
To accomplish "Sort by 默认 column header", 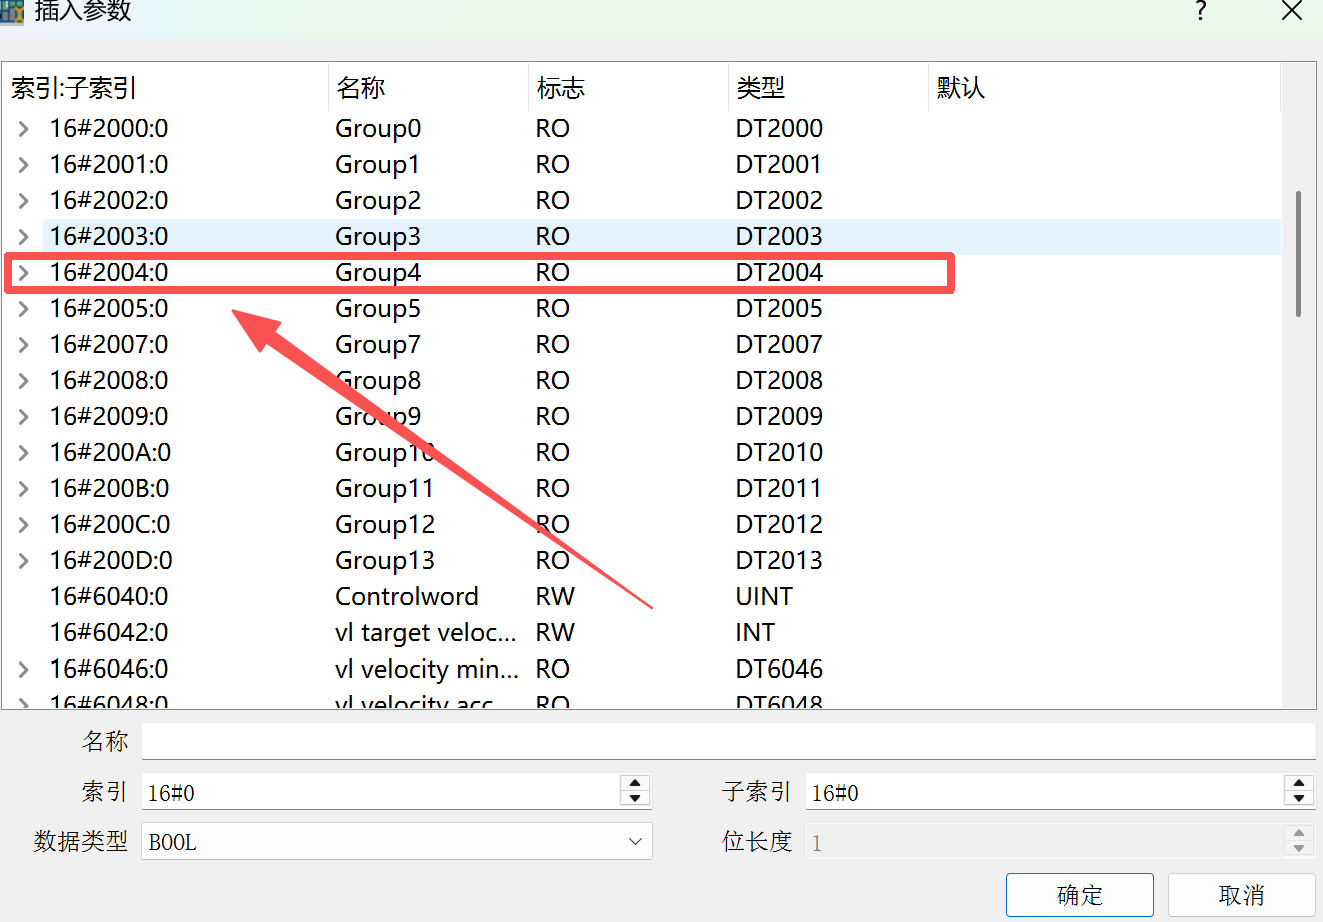I will coord(1105,88).
